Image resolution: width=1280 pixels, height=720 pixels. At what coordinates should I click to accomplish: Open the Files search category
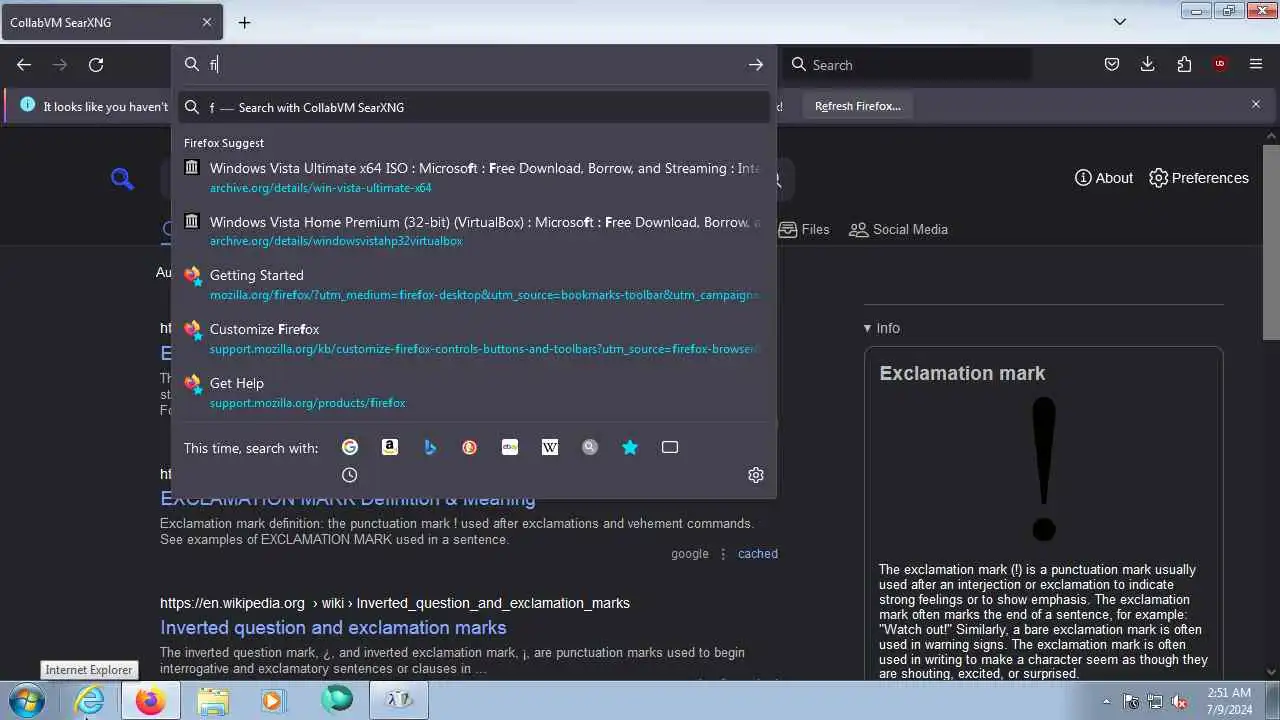tap(804, 229)
